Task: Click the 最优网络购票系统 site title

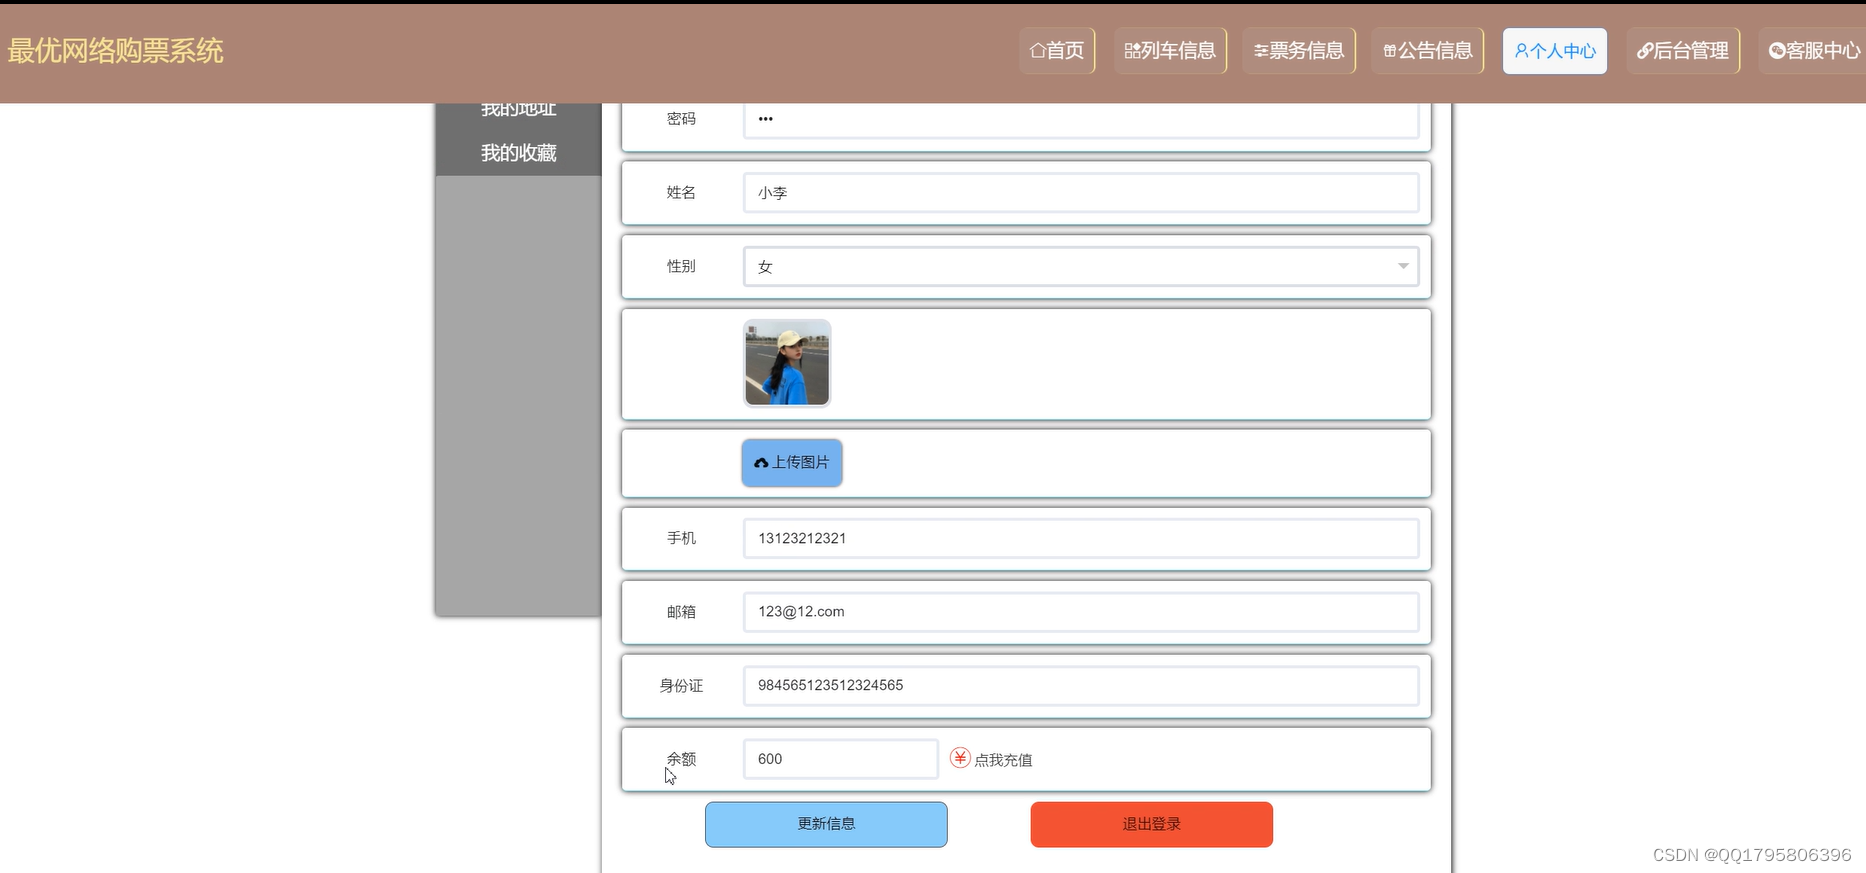Action: point(115,51)
